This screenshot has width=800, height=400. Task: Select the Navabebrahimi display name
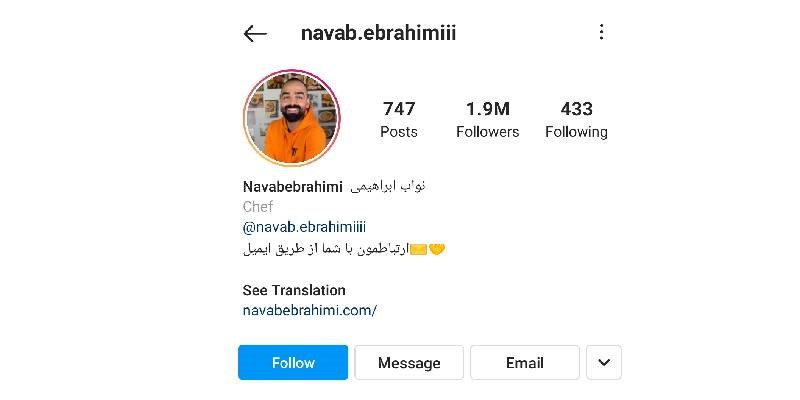293,187
